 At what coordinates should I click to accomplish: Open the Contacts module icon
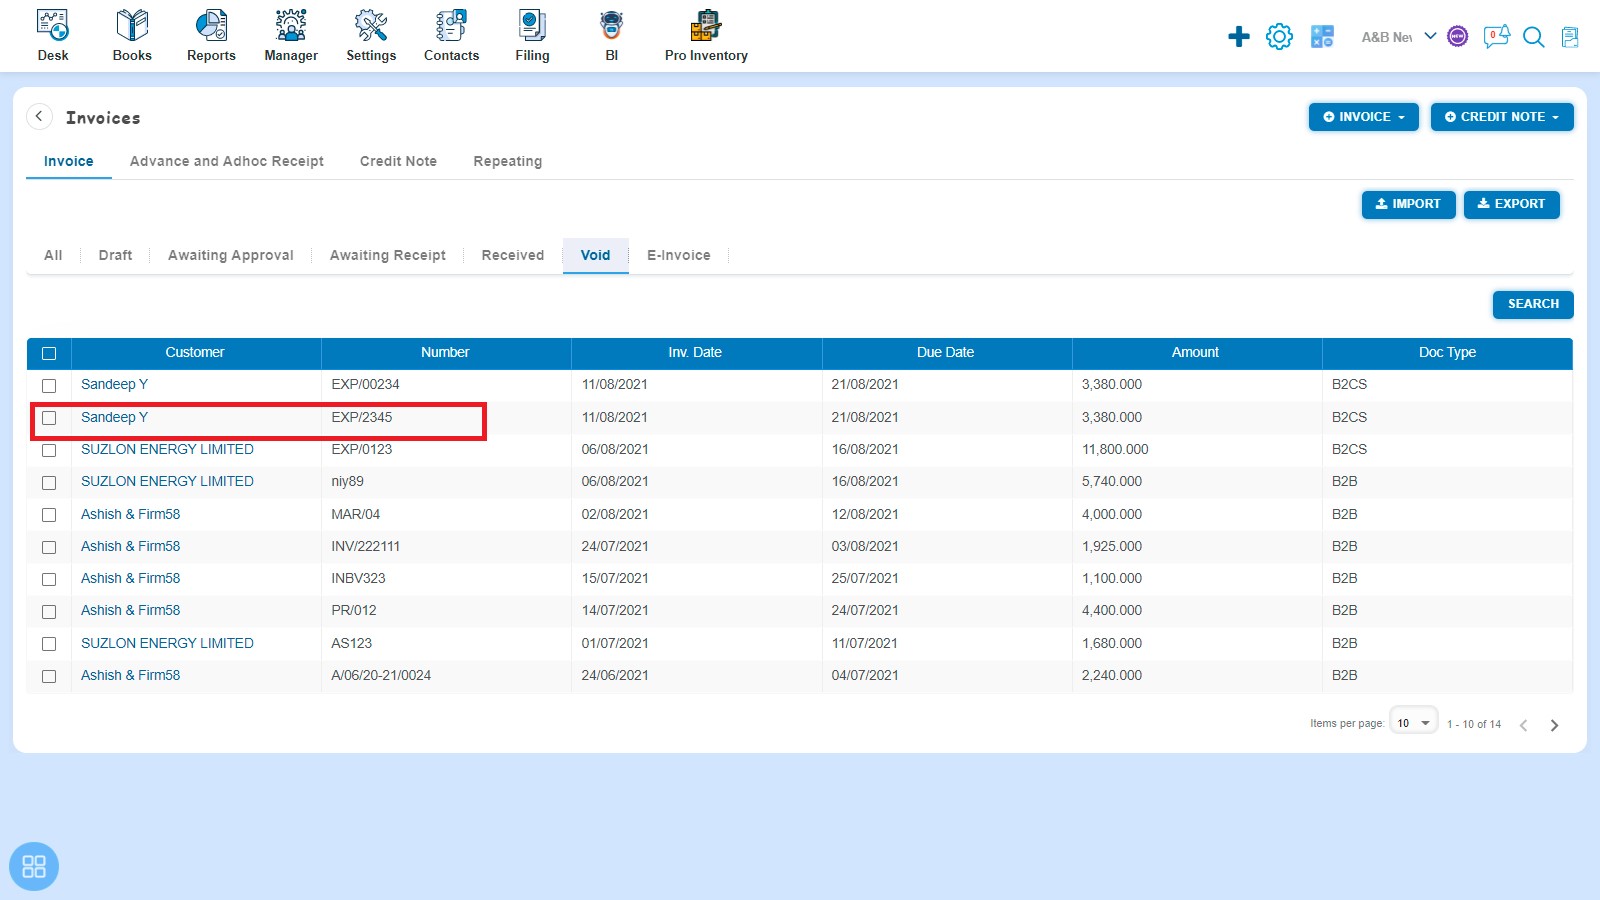pyautogui.click(x=451, y=26)
